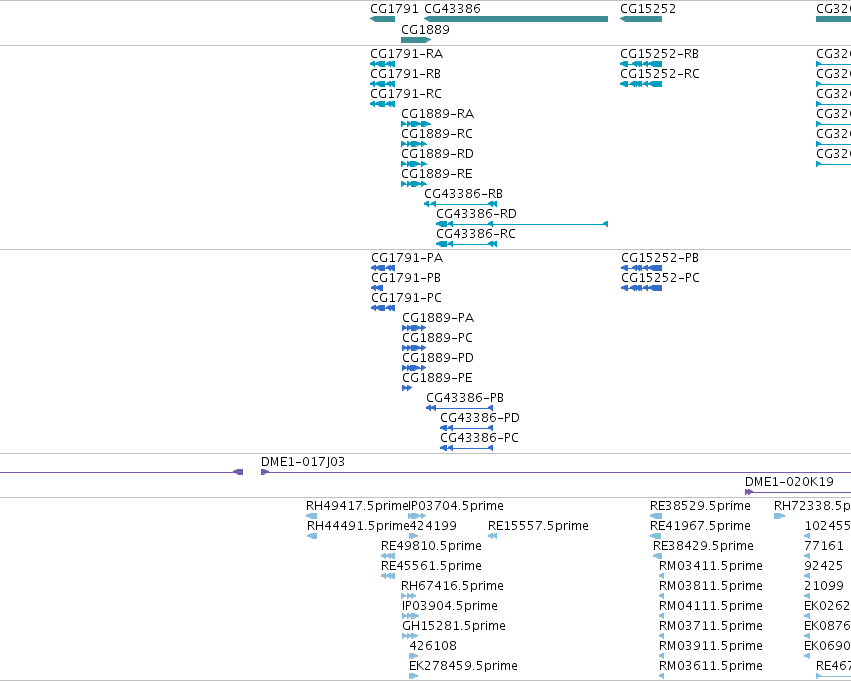
Task: Click the CG1889 gene arrow glyph
Action: 416,40
